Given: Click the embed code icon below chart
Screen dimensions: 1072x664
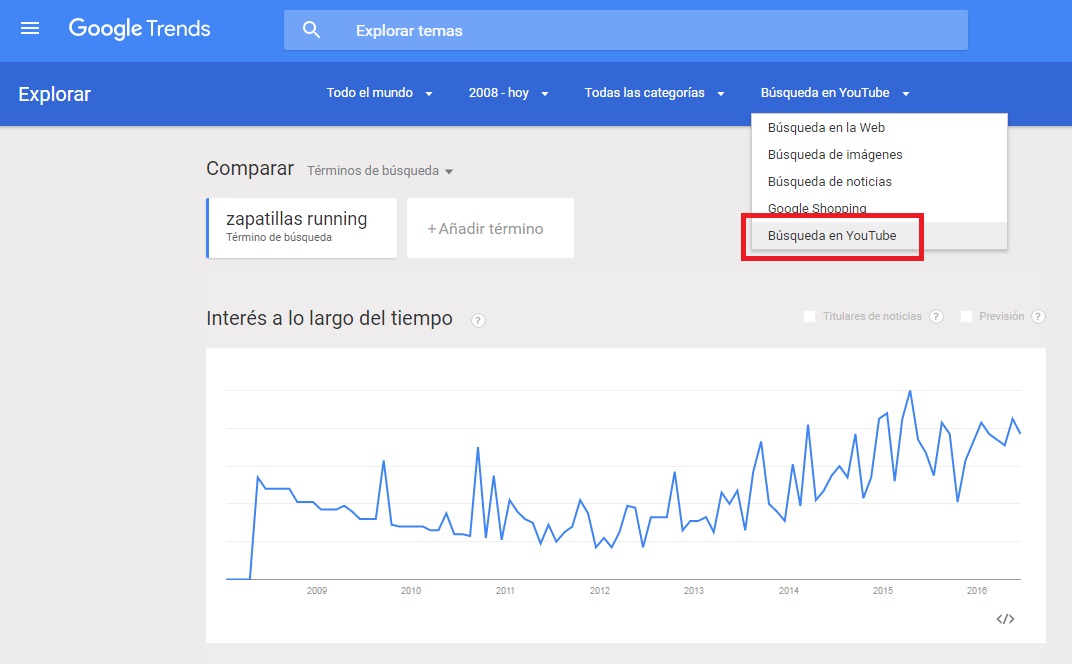Looking at the screenshot, I should pos(1005,619).
